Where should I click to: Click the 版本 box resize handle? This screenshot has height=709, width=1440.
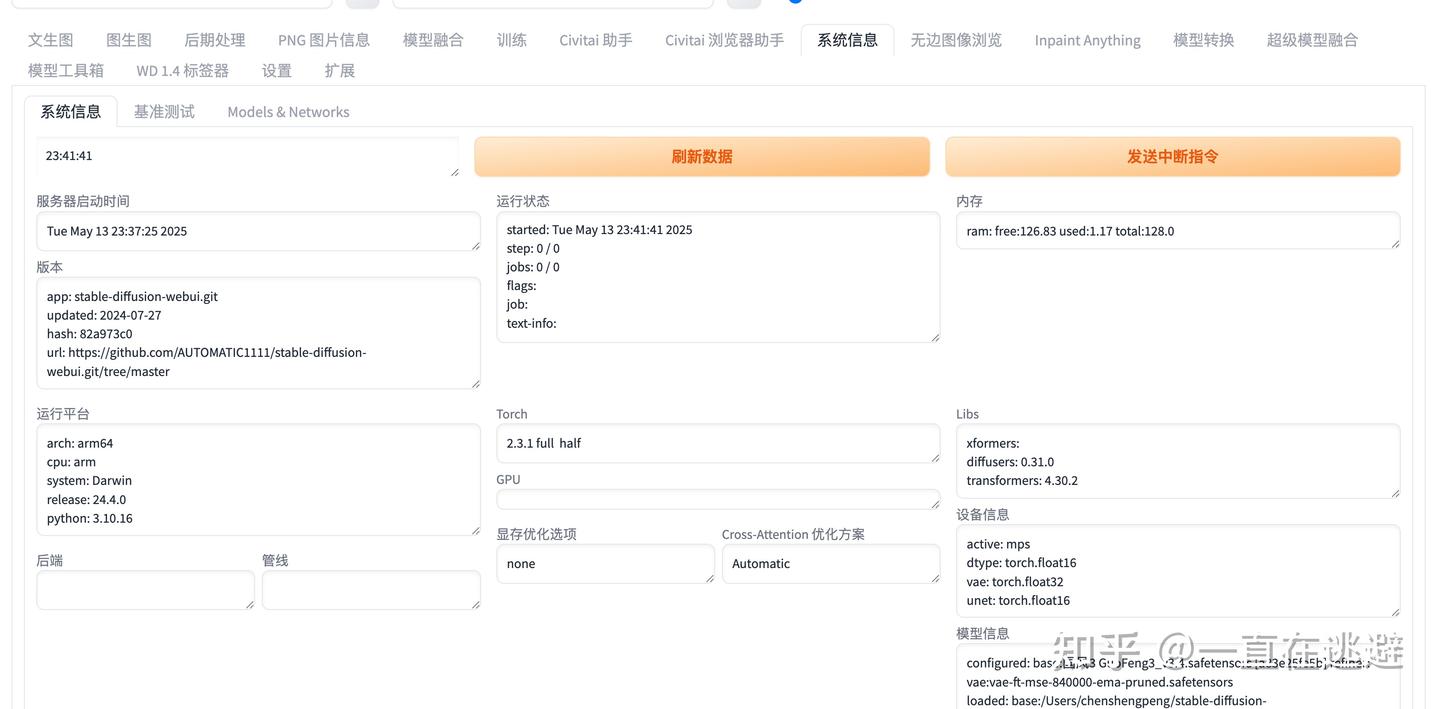475,383
